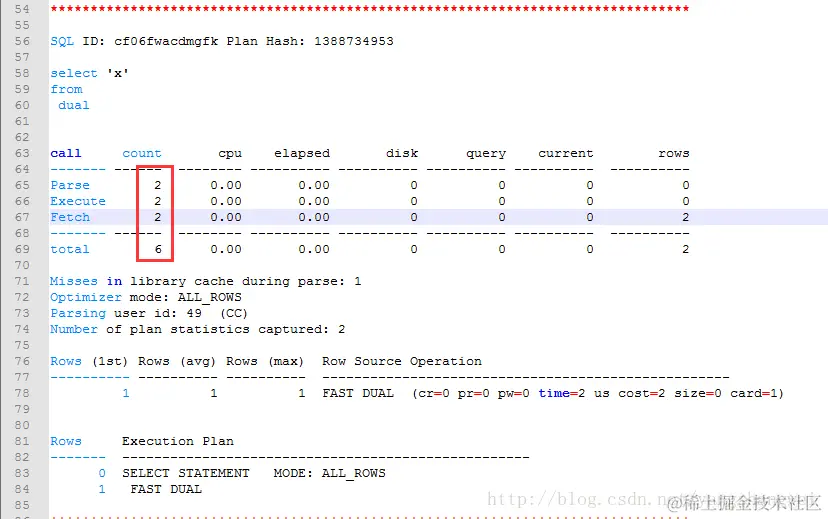828x519 pixels.
Task: Click the 'current' column header
Action: tap(566, 153)
